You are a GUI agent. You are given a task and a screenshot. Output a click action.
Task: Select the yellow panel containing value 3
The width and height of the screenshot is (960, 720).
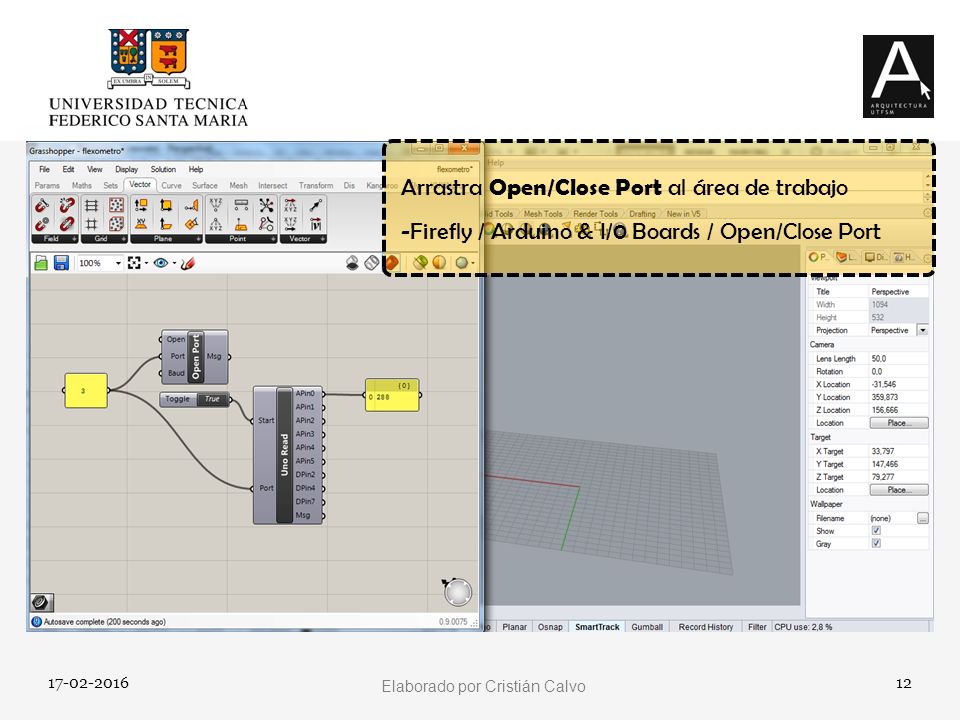pyautogui.click(x=86, y=391)
